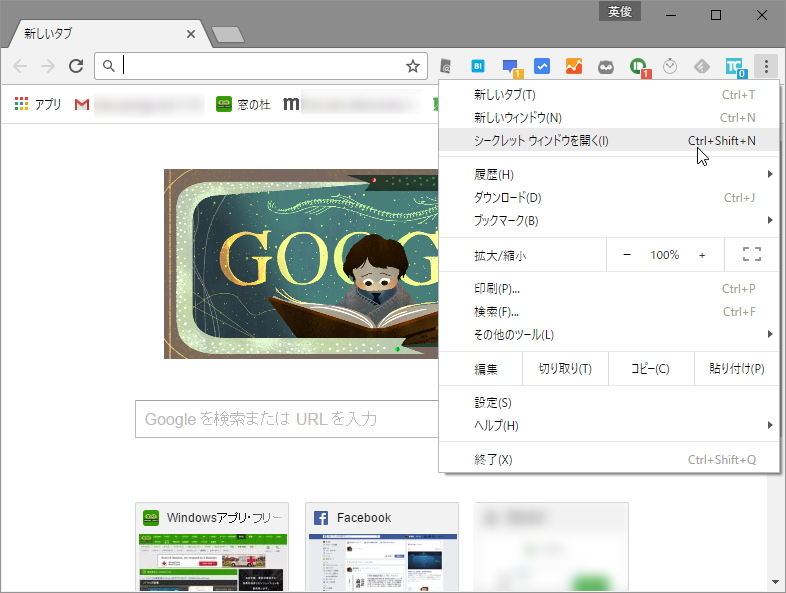
Task: Close the 新しいタブ tab
Action: pos(190,34)
